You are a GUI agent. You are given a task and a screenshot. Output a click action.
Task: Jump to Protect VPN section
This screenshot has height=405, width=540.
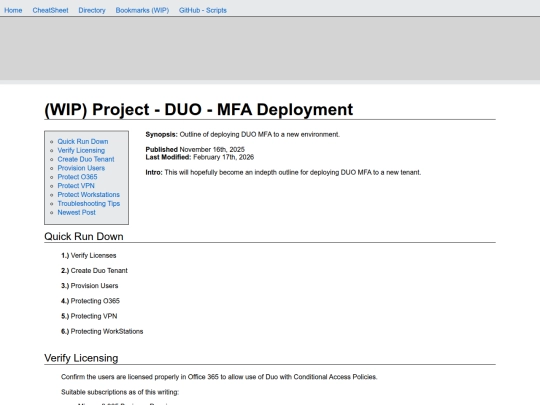[x=76, y=186]
